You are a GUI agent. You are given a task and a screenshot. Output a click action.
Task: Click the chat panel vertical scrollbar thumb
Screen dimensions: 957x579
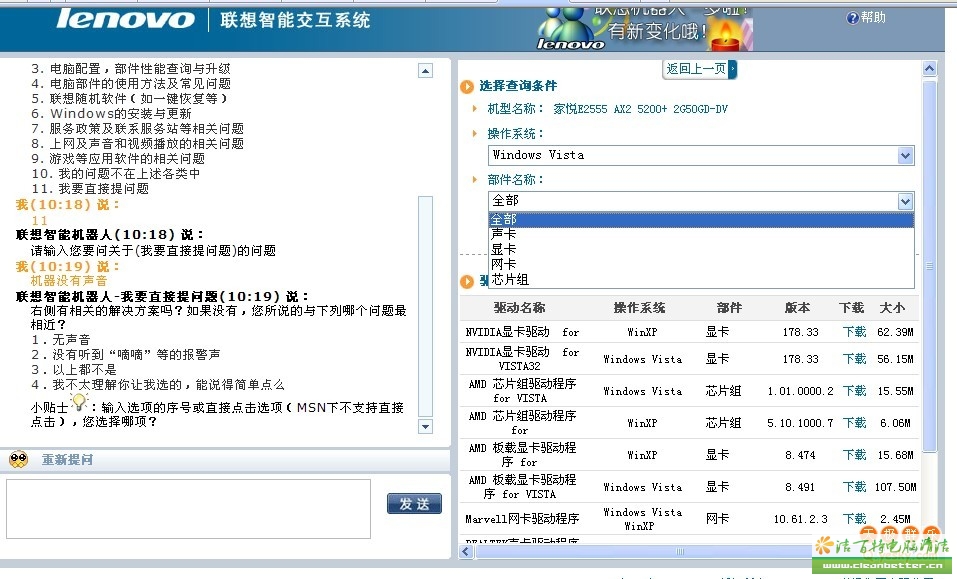(425, 306)
